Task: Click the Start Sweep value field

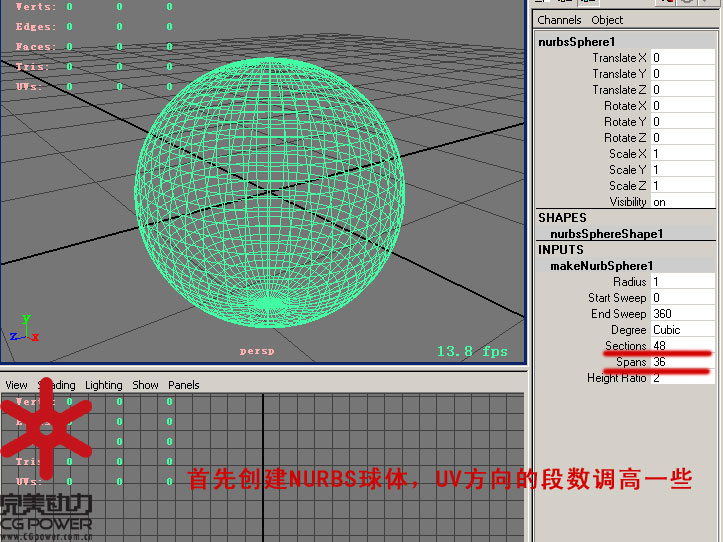Action: pos(683,298)
